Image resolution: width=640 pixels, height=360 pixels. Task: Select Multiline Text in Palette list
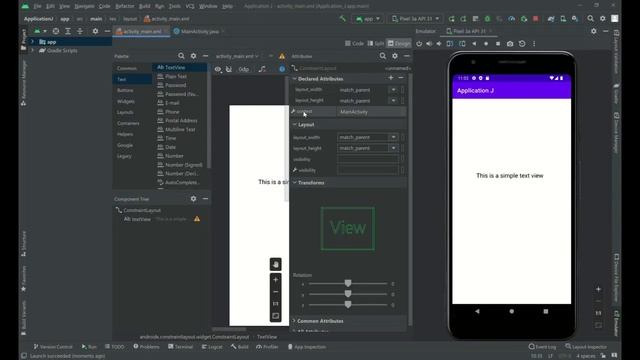pyautogui.click(x=180, y=129)
